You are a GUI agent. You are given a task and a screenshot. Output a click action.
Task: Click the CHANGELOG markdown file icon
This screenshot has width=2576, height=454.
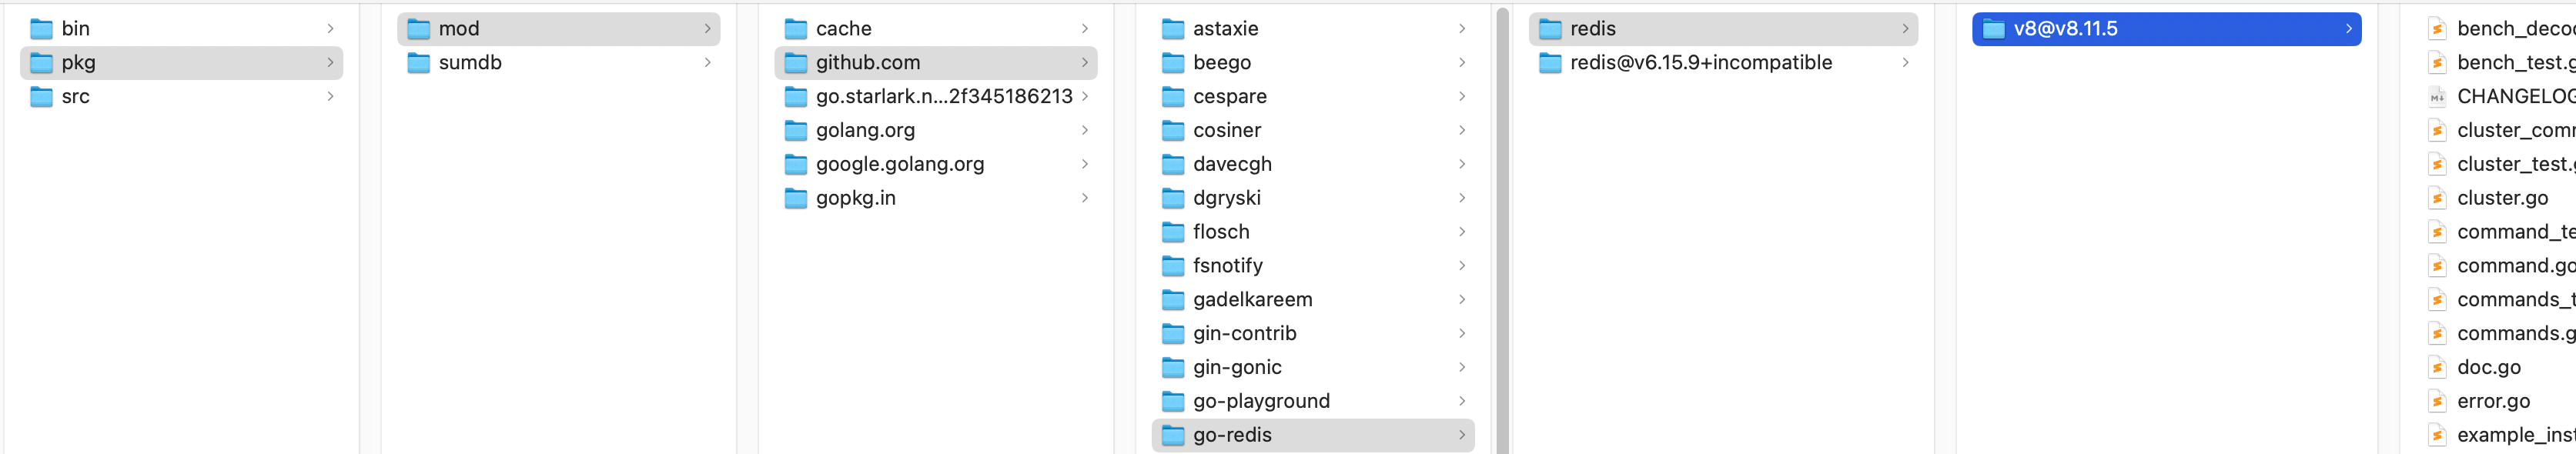tap(2436, 97)
